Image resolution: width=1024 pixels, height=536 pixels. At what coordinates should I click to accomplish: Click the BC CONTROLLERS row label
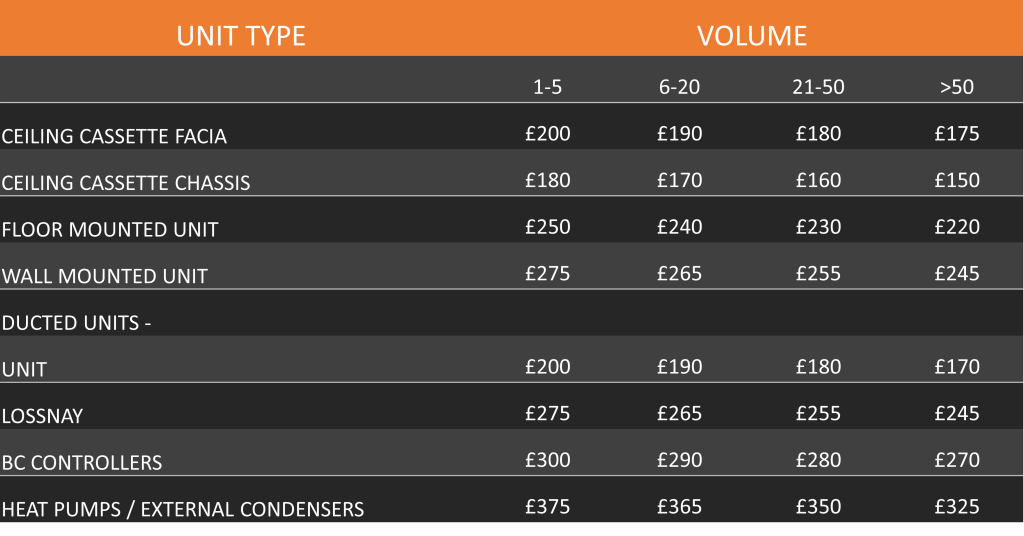coord(82,463)
